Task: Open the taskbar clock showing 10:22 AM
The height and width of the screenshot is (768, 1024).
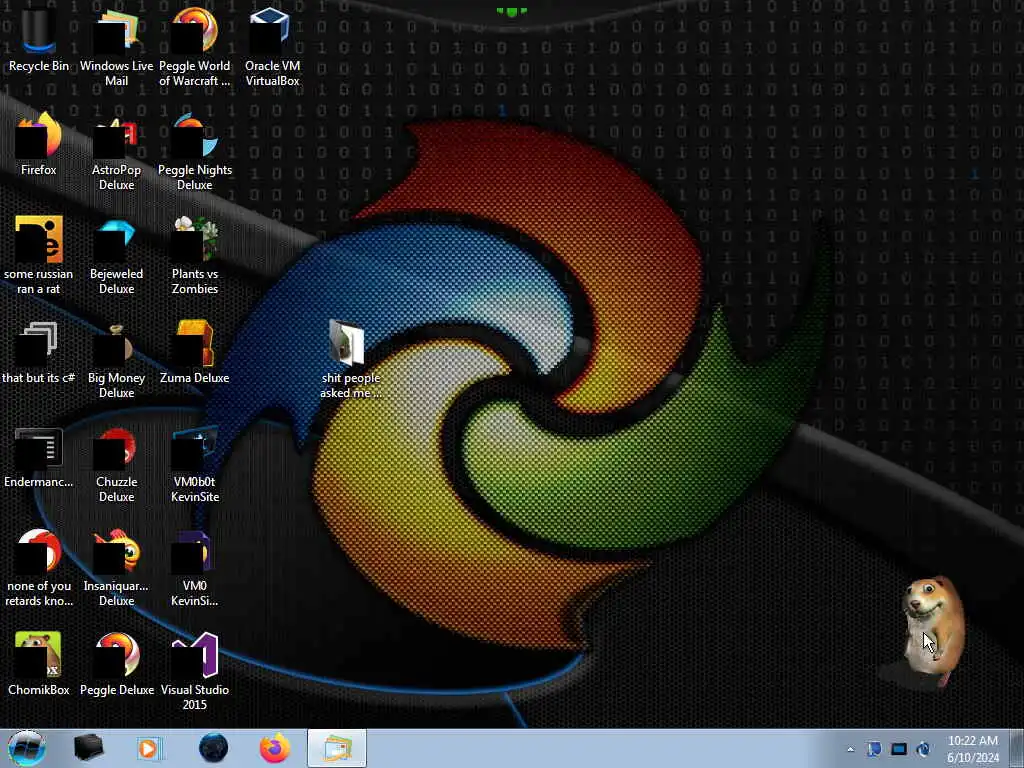Action: [x=973, y=749]
